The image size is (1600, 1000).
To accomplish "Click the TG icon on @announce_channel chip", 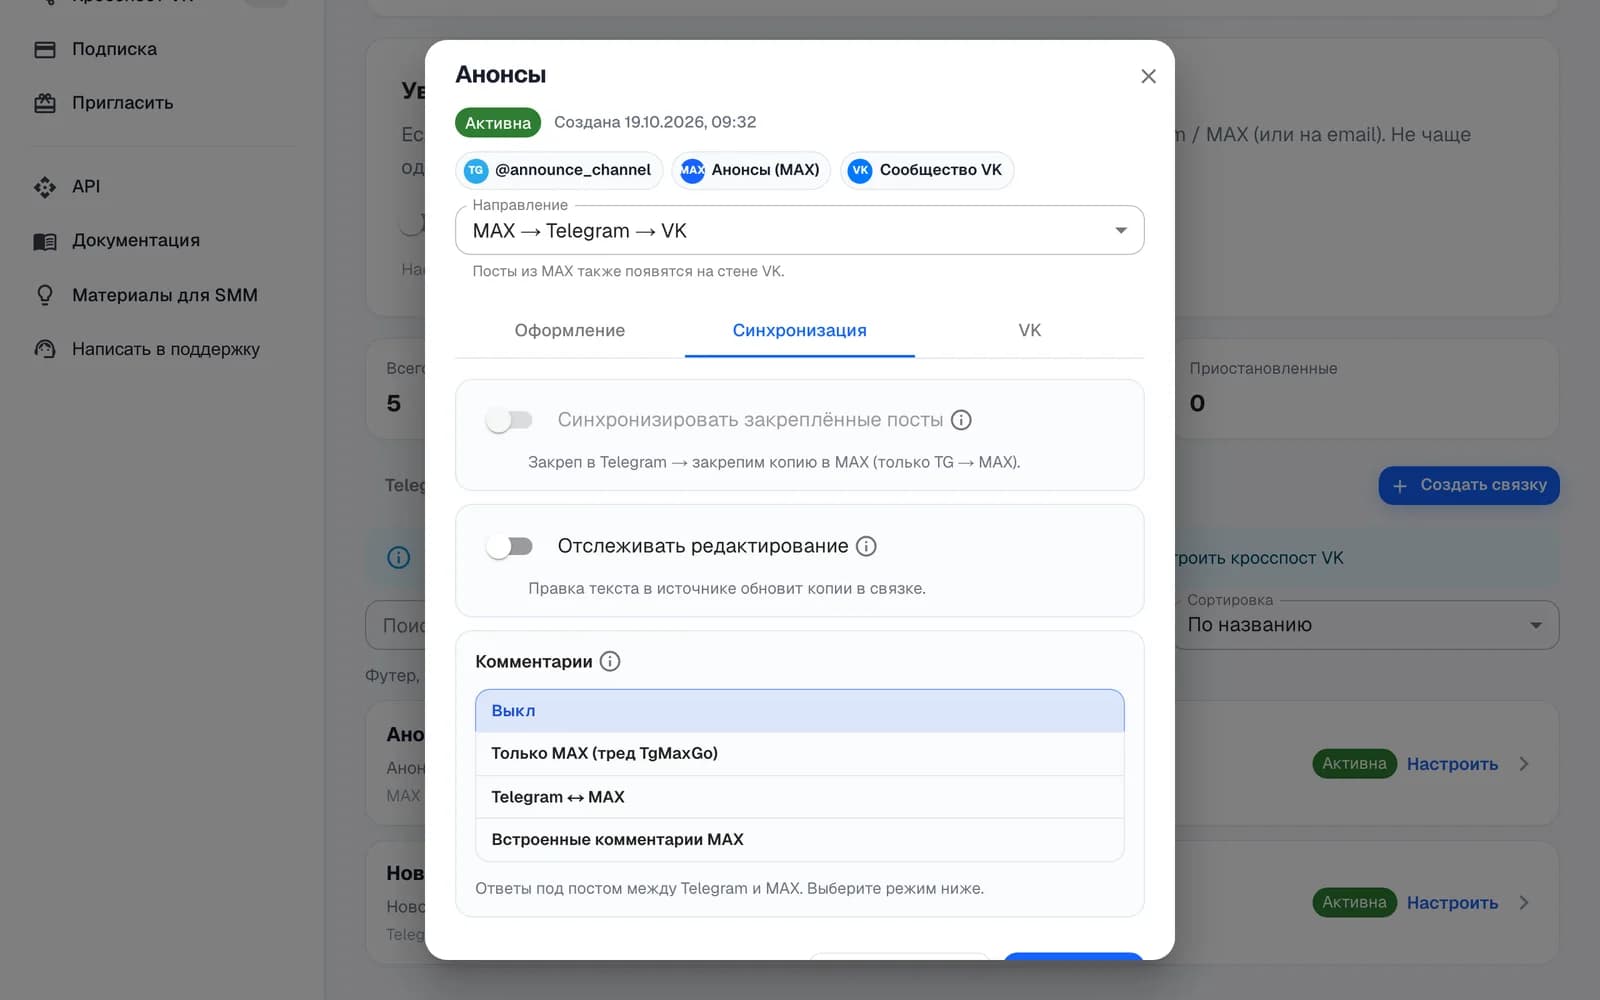I will click(476, 170).
